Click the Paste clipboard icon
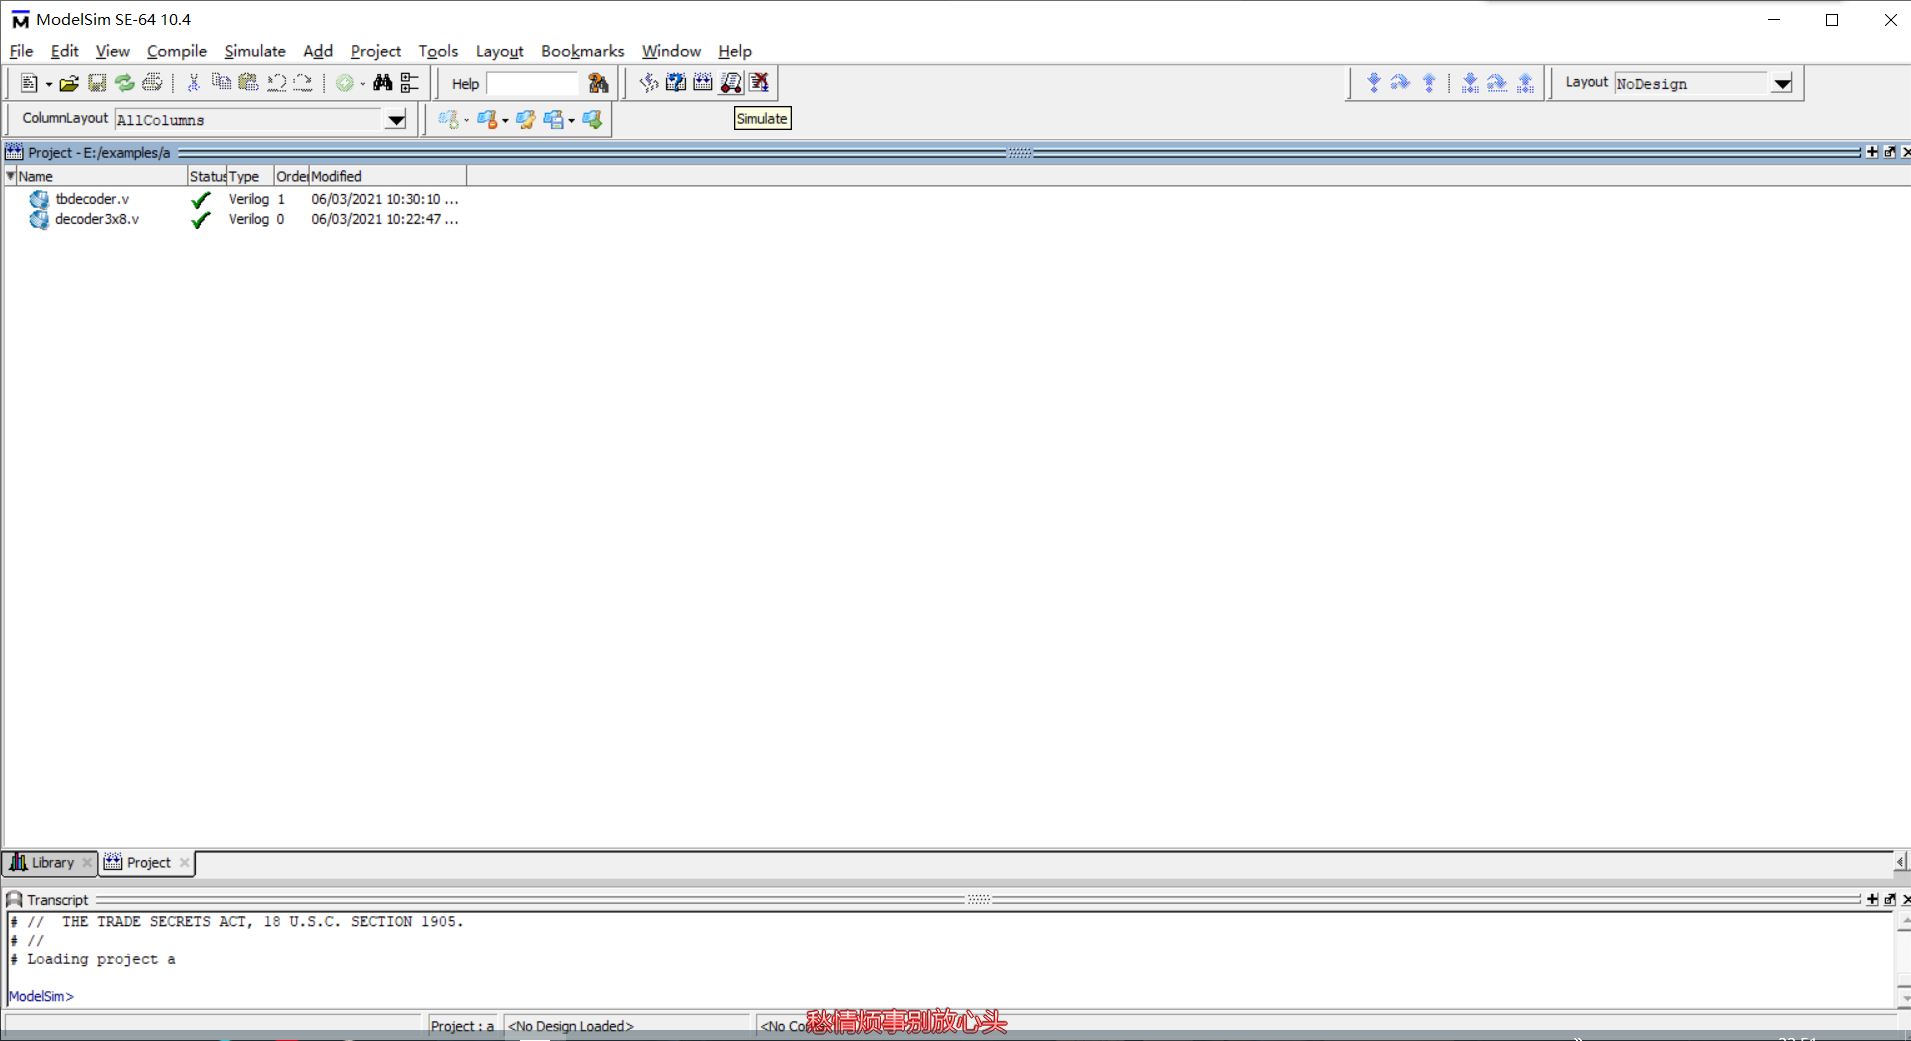Viewport: 1911px width, 1041px height. 248,83
